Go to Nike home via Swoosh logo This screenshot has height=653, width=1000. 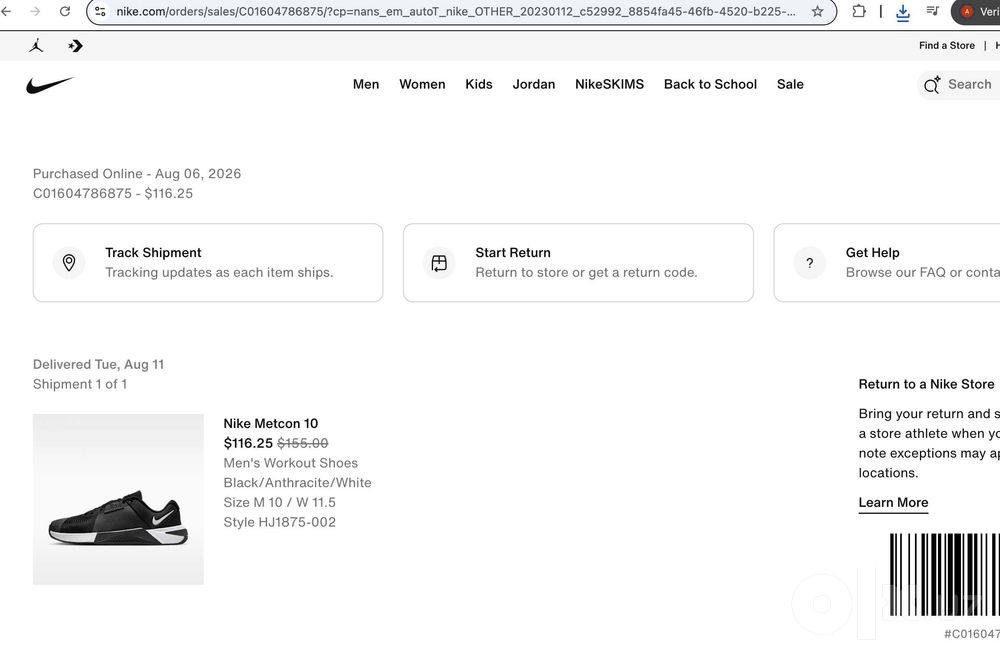50,85
